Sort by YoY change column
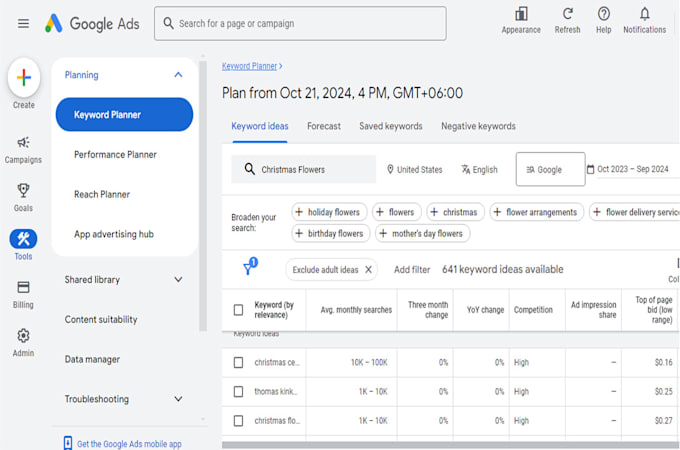Screen dimensions: 680x450 pos(485,310)
